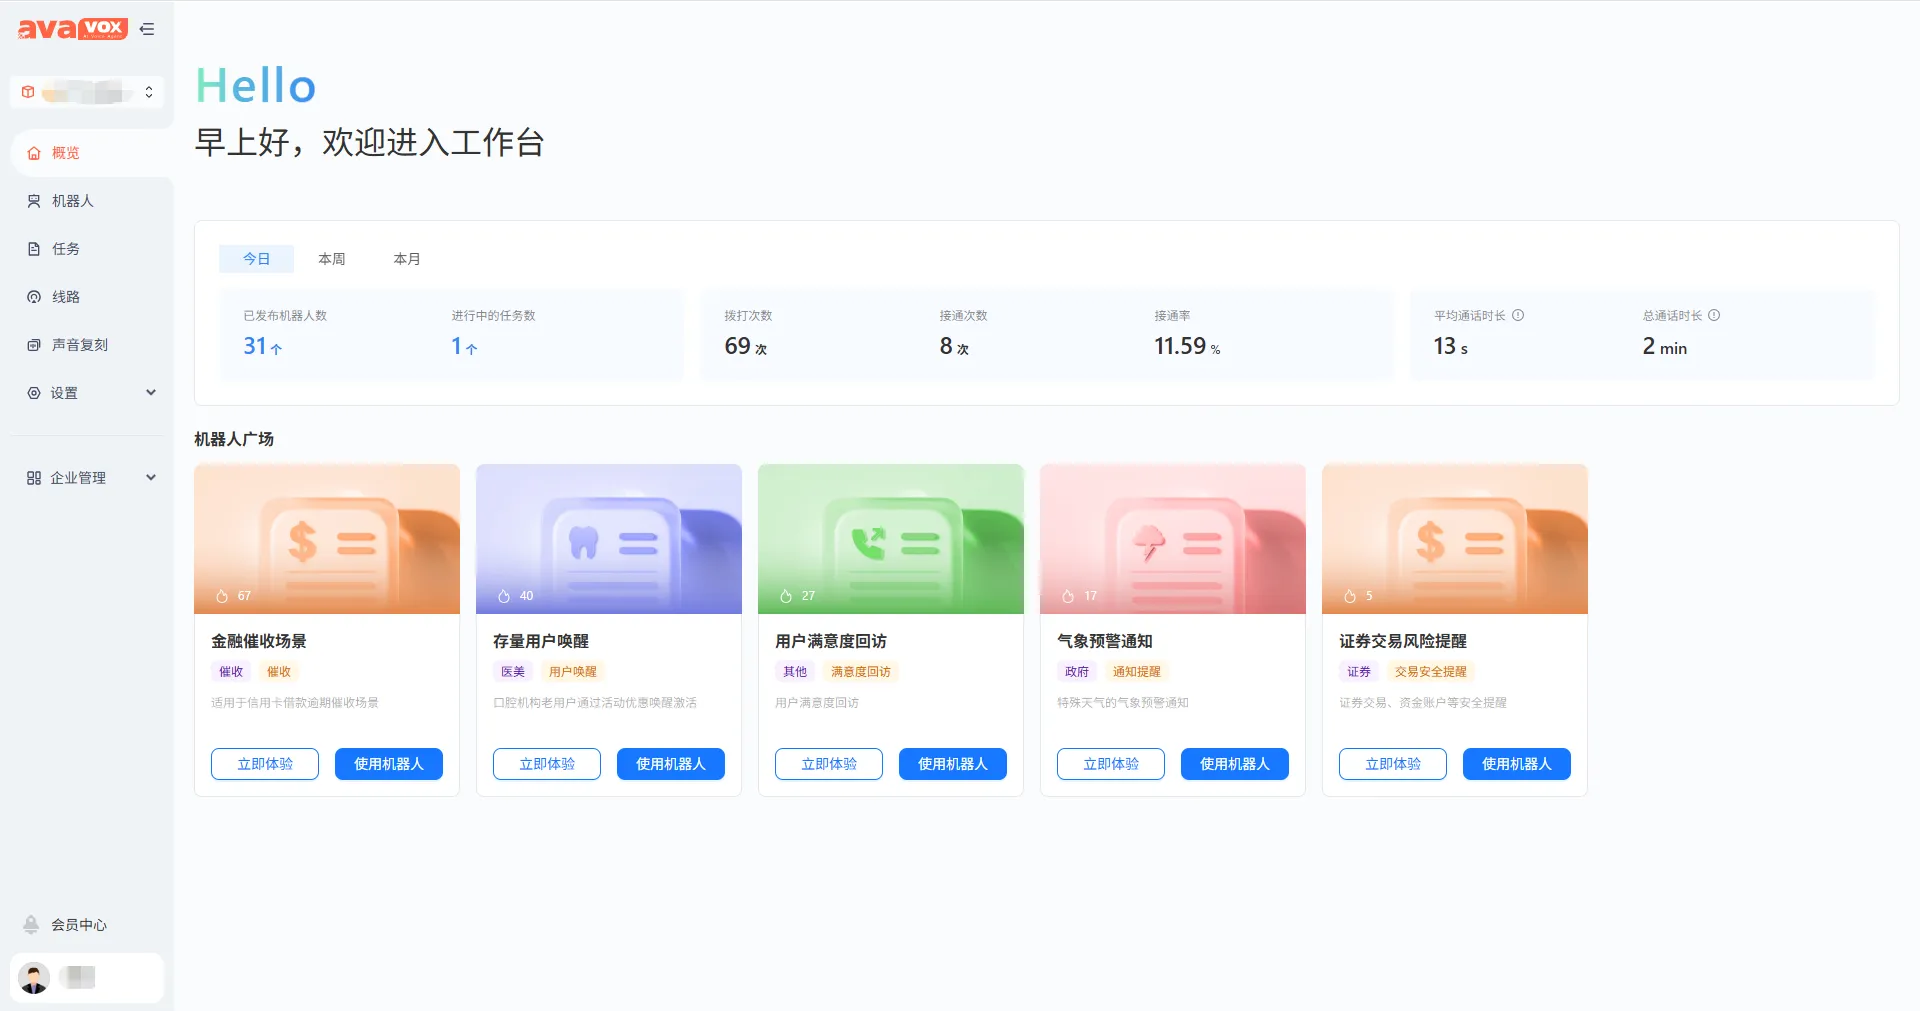Expand the 企业管理 menu chevron
This screenshot has width=1920, height=1011.
[x=151, y=477]
